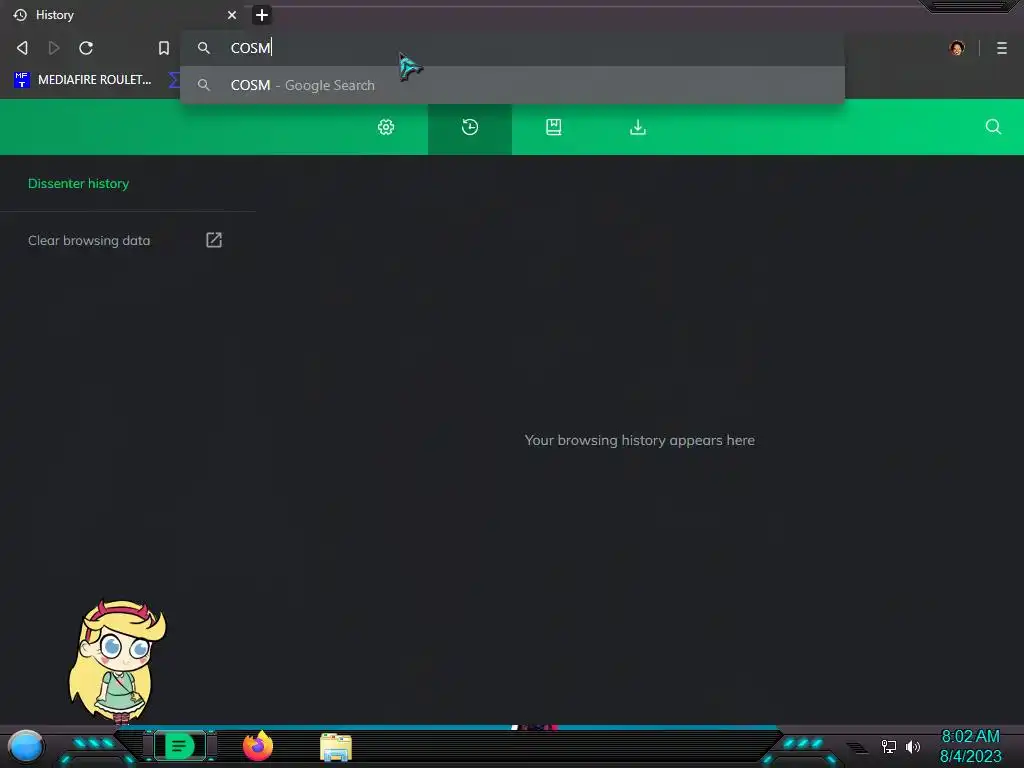
Task: Open the external link icon beside Clear browsing data
Action: point(214,240)
